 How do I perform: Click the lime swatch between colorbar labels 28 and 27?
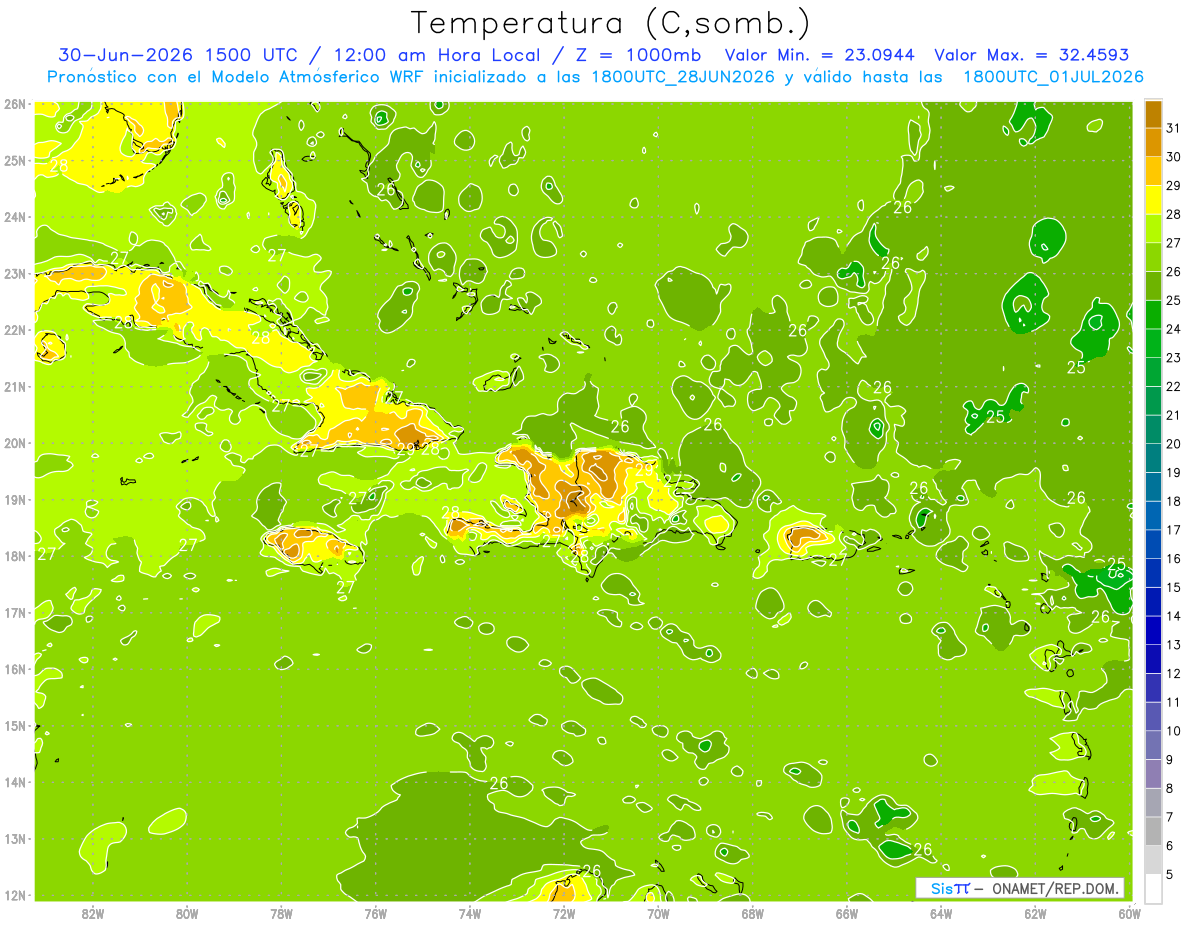[1153, 229]
